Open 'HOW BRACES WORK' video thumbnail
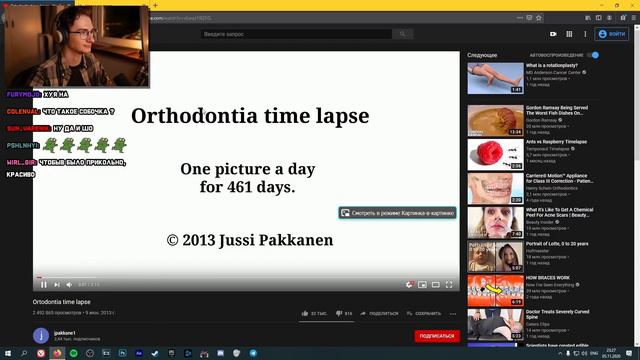 click(496, 291)
